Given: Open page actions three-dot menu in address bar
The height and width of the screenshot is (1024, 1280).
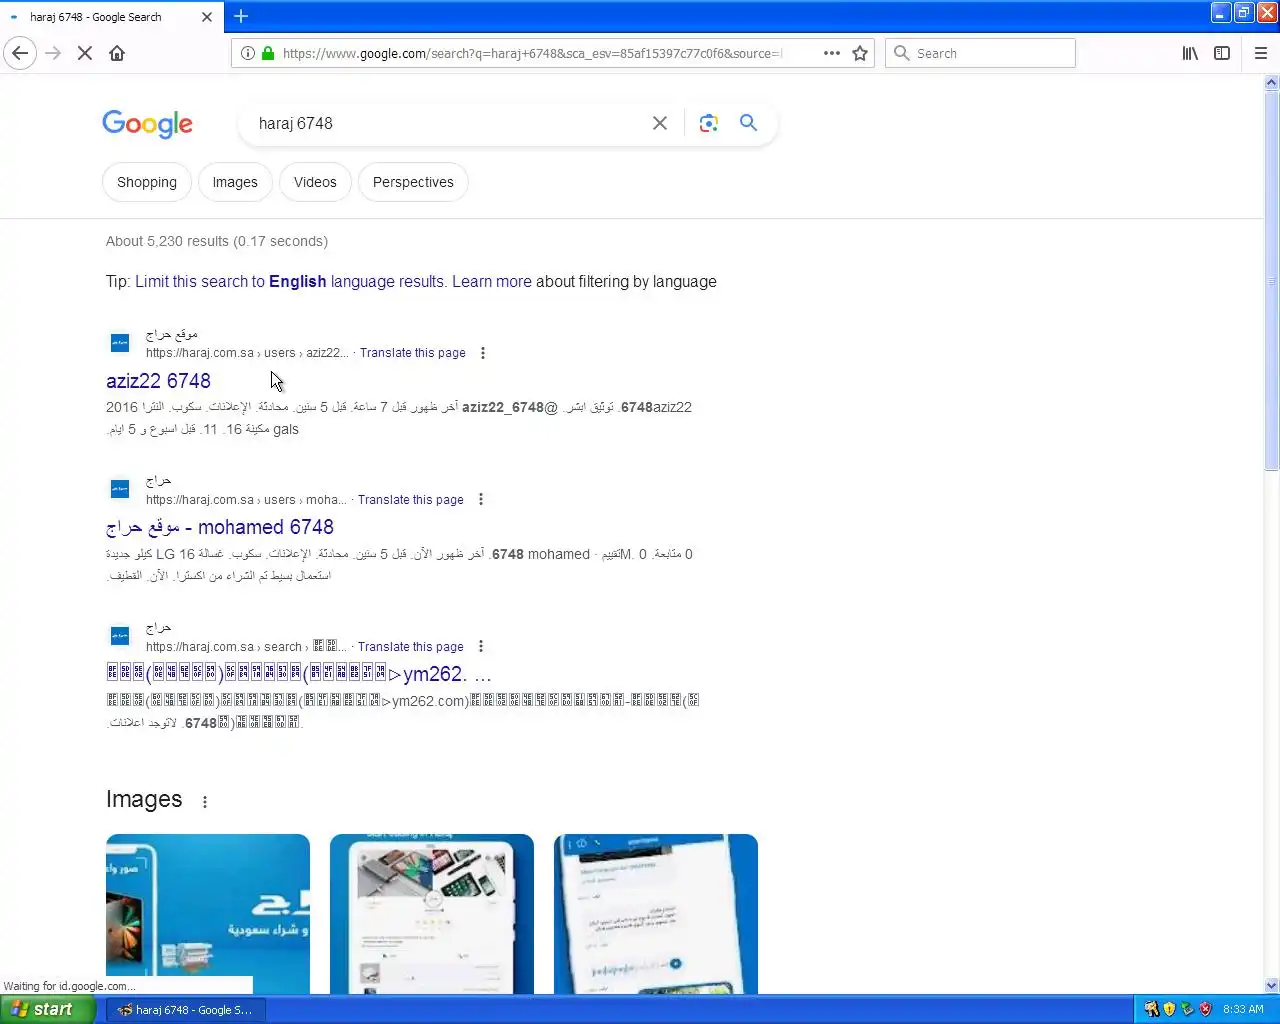Looking at the screenshot, I should point(832,53).
